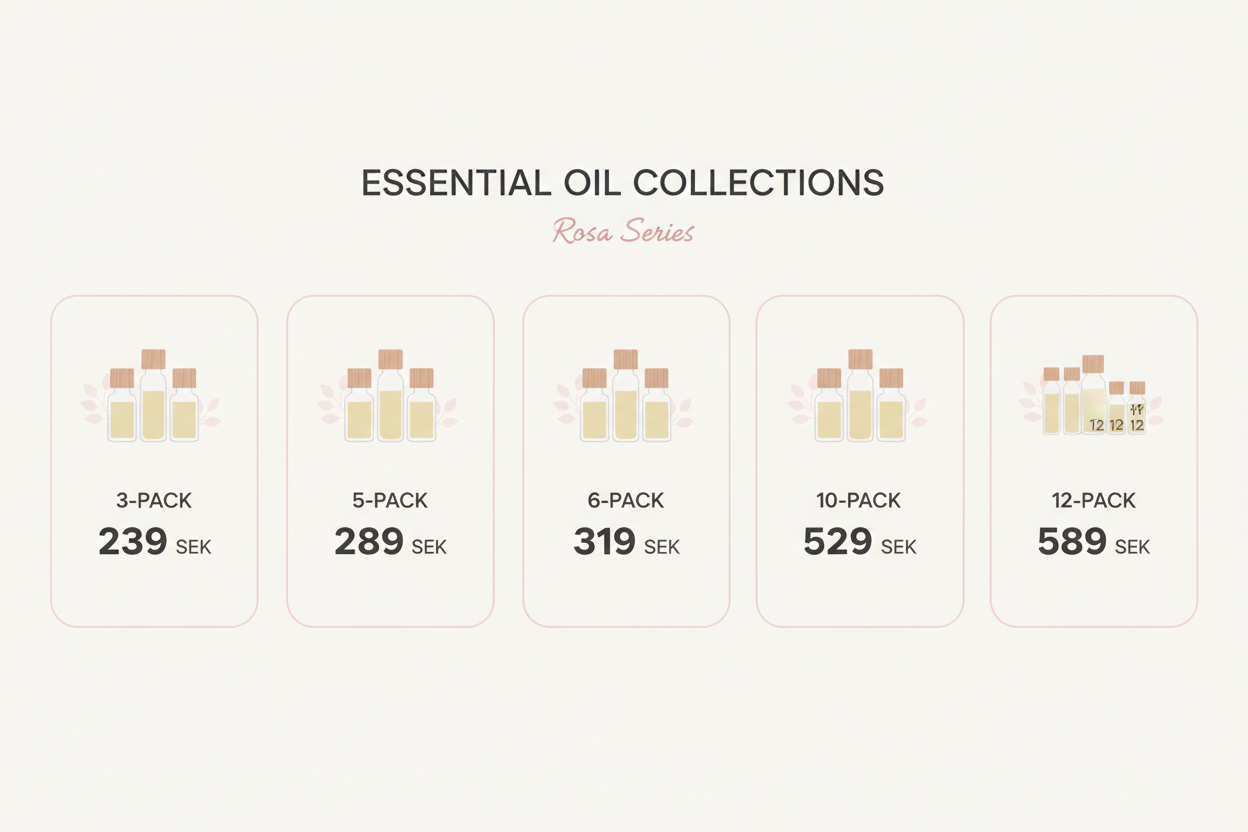The height and width of the screenshot is (832, 1248).
Task: Select the 5-PACK label
Action: (x=390, y=501)
